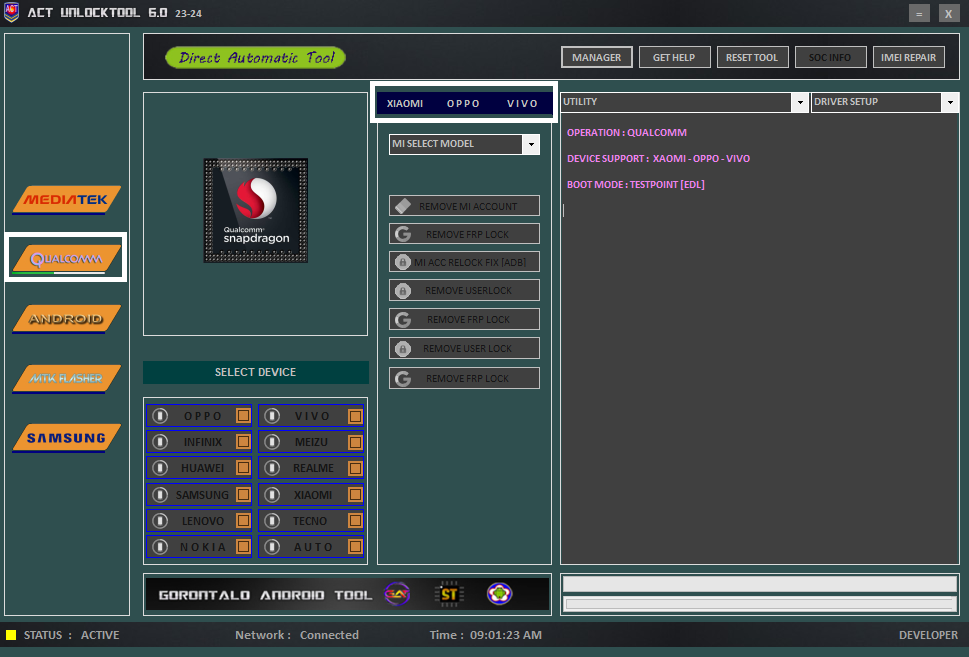Viewport: 969px width, 657px height.
Task: Click the Time 09:01:23 AM status text
Action: [x=486, y=635]
